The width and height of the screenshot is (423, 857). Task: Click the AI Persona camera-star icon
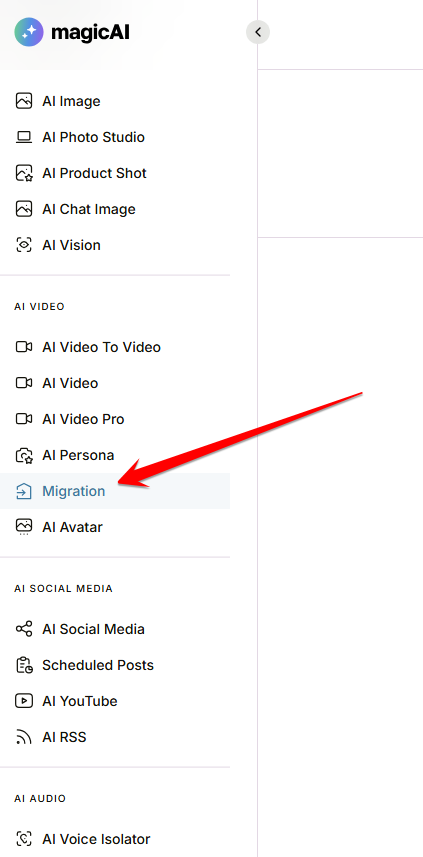point(24,455)
